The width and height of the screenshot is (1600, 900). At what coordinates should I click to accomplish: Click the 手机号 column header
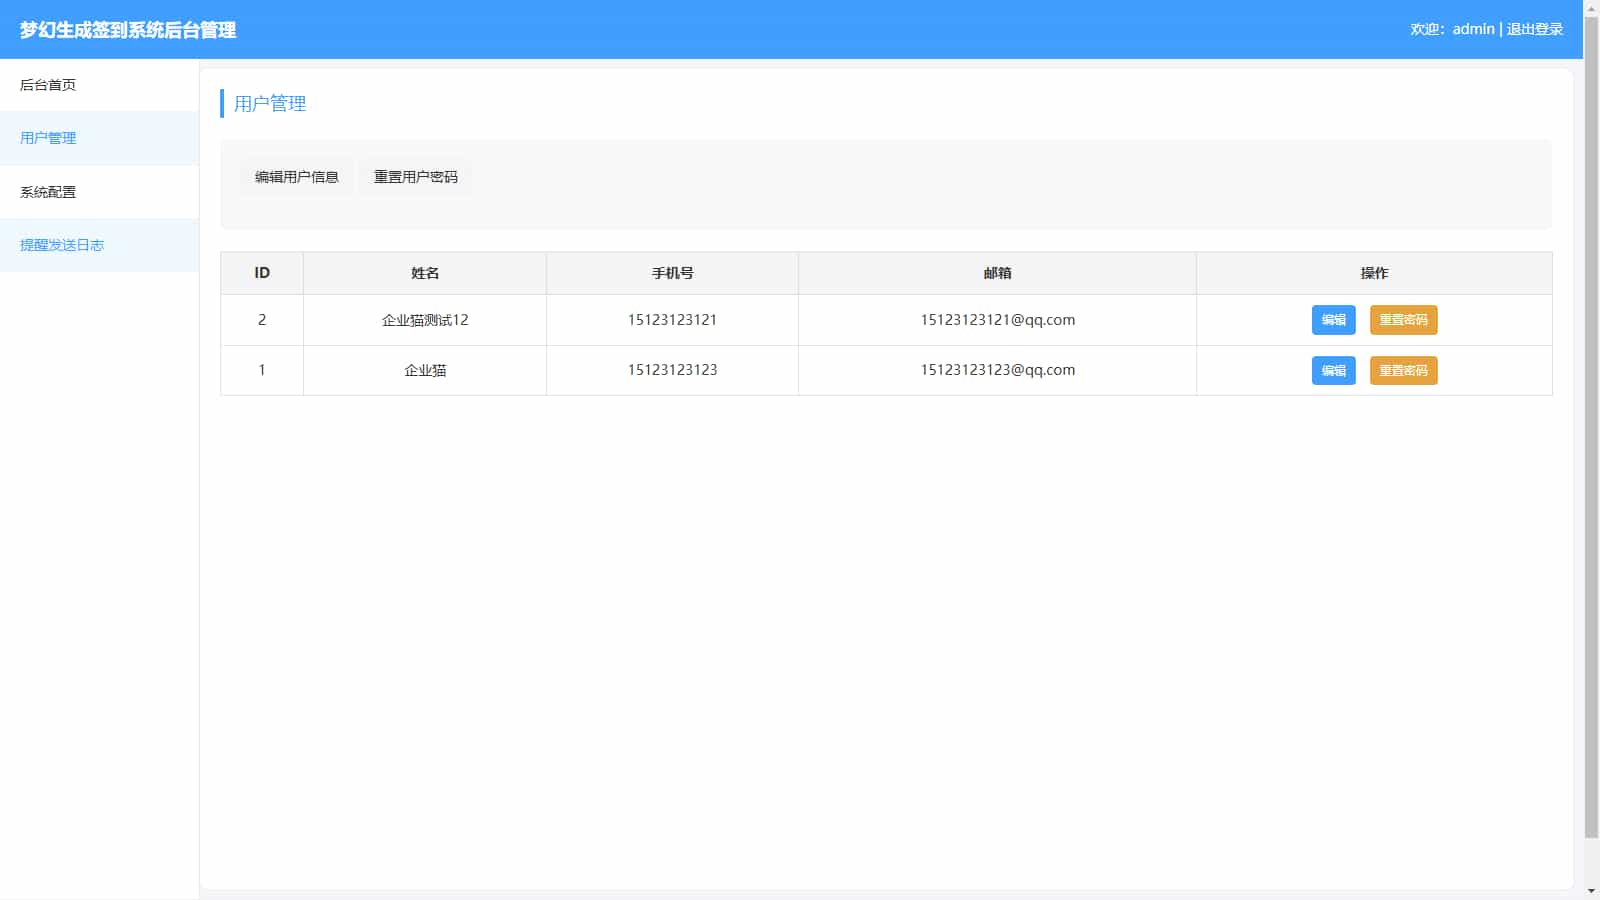tap(672, 273)
